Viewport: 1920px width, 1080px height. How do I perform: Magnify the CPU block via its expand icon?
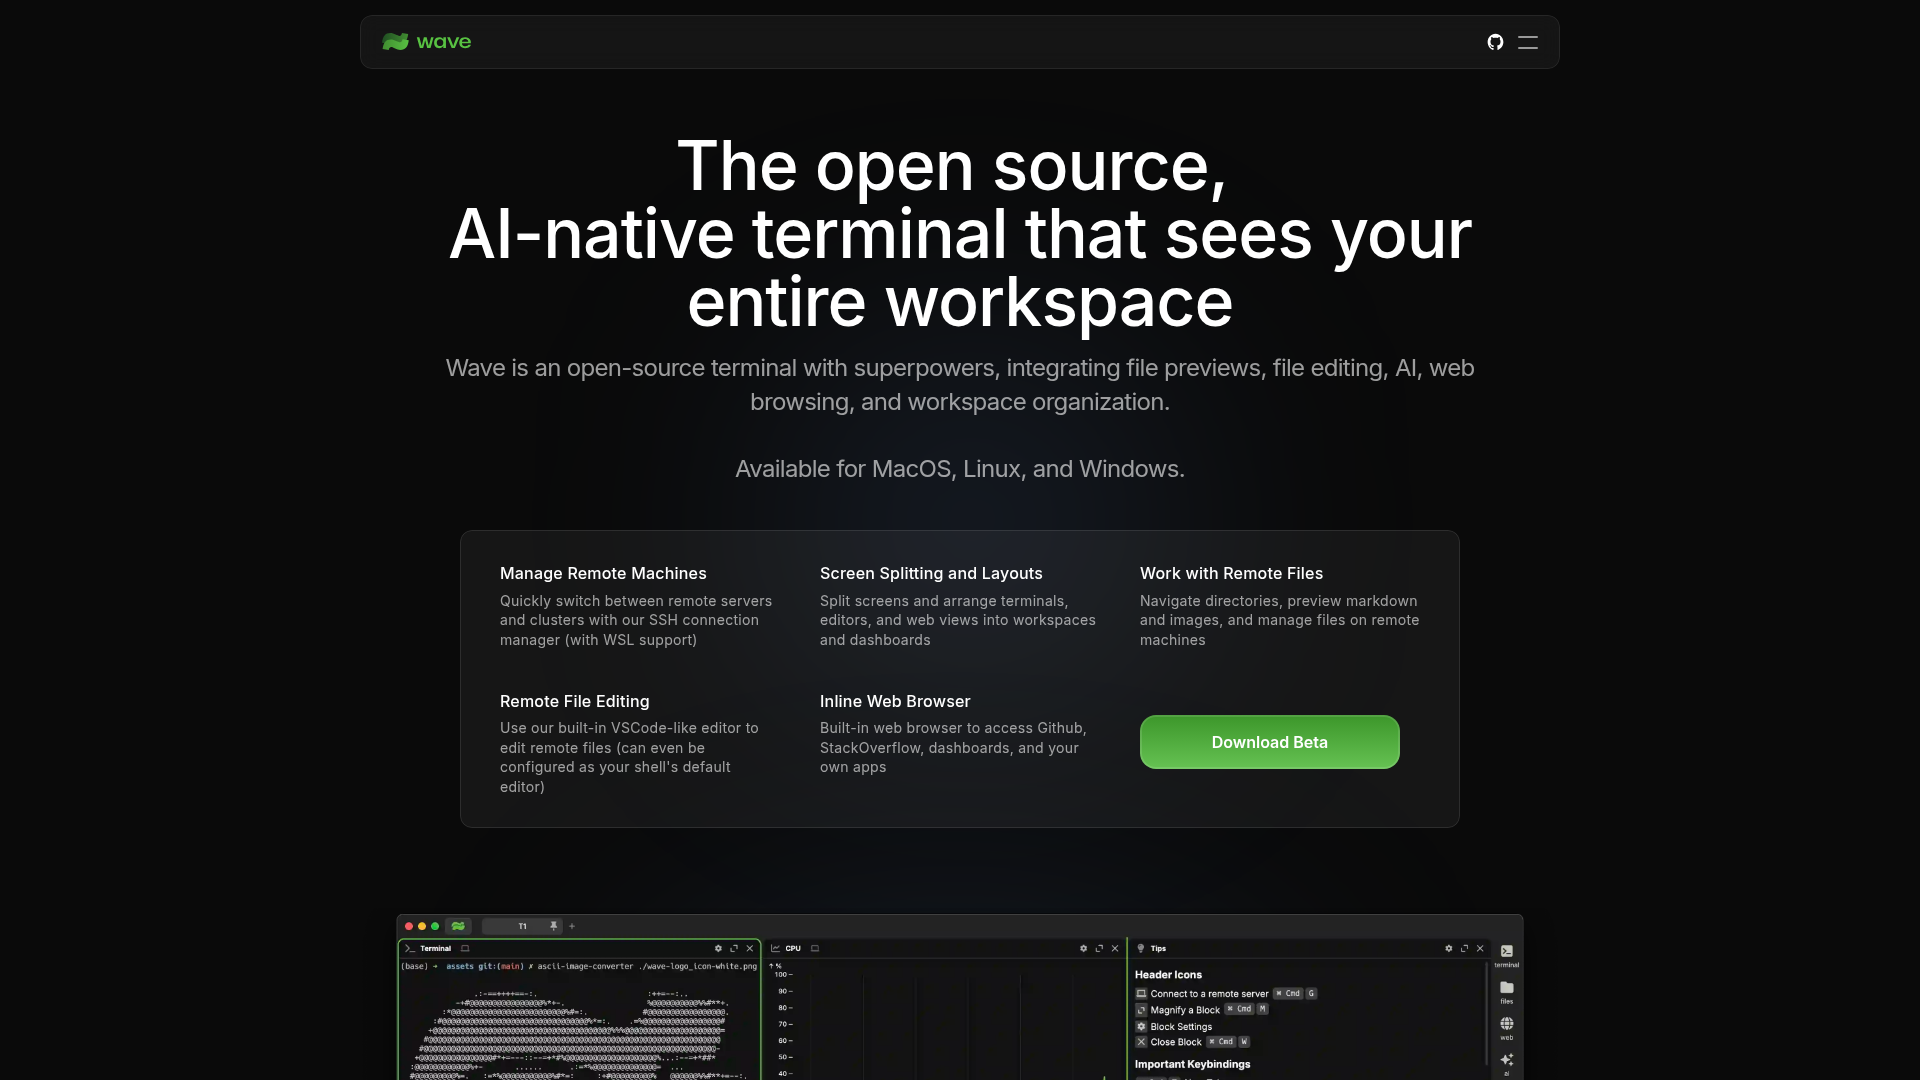pos(1099,948)
